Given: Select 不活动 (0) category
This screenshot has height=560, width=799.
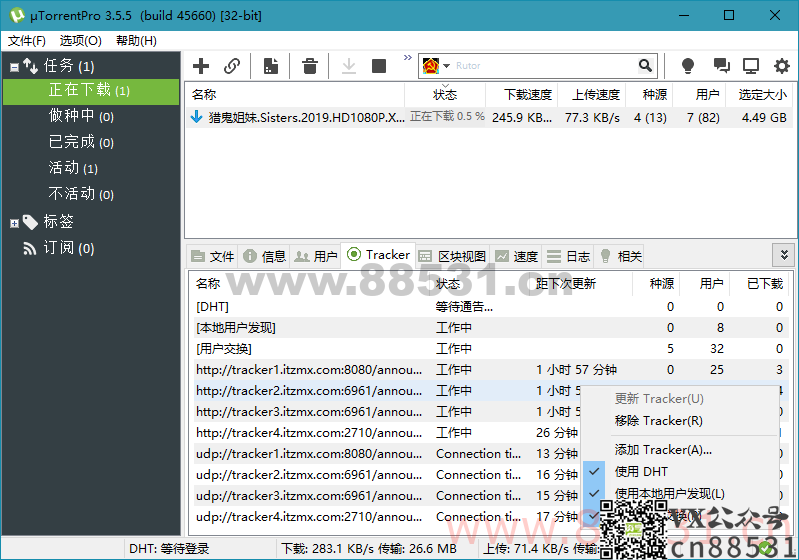Looking at the screenshot, I should click(x=81, y=194).
